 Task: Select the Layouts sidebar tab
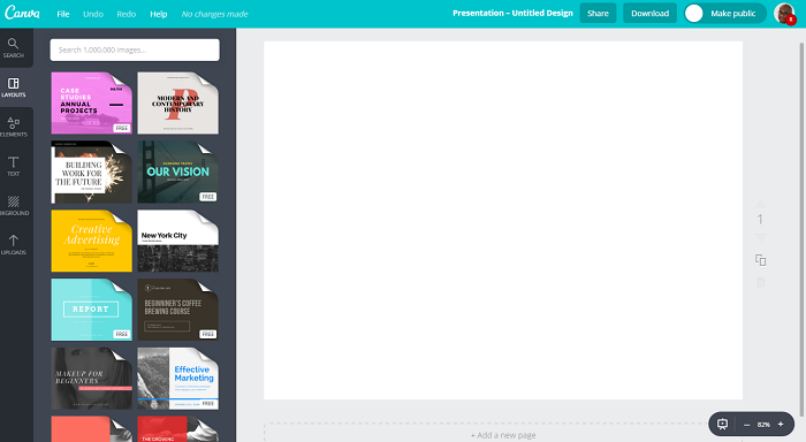(x=14, y=87)
